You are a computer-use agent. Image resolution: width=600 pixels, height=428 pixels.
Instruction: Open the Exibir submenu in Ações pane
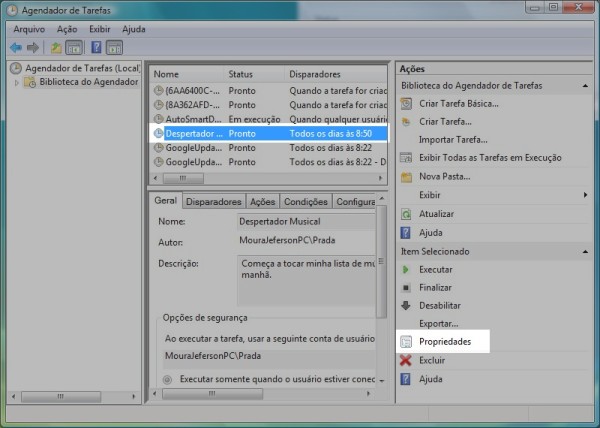coord(583,195)
